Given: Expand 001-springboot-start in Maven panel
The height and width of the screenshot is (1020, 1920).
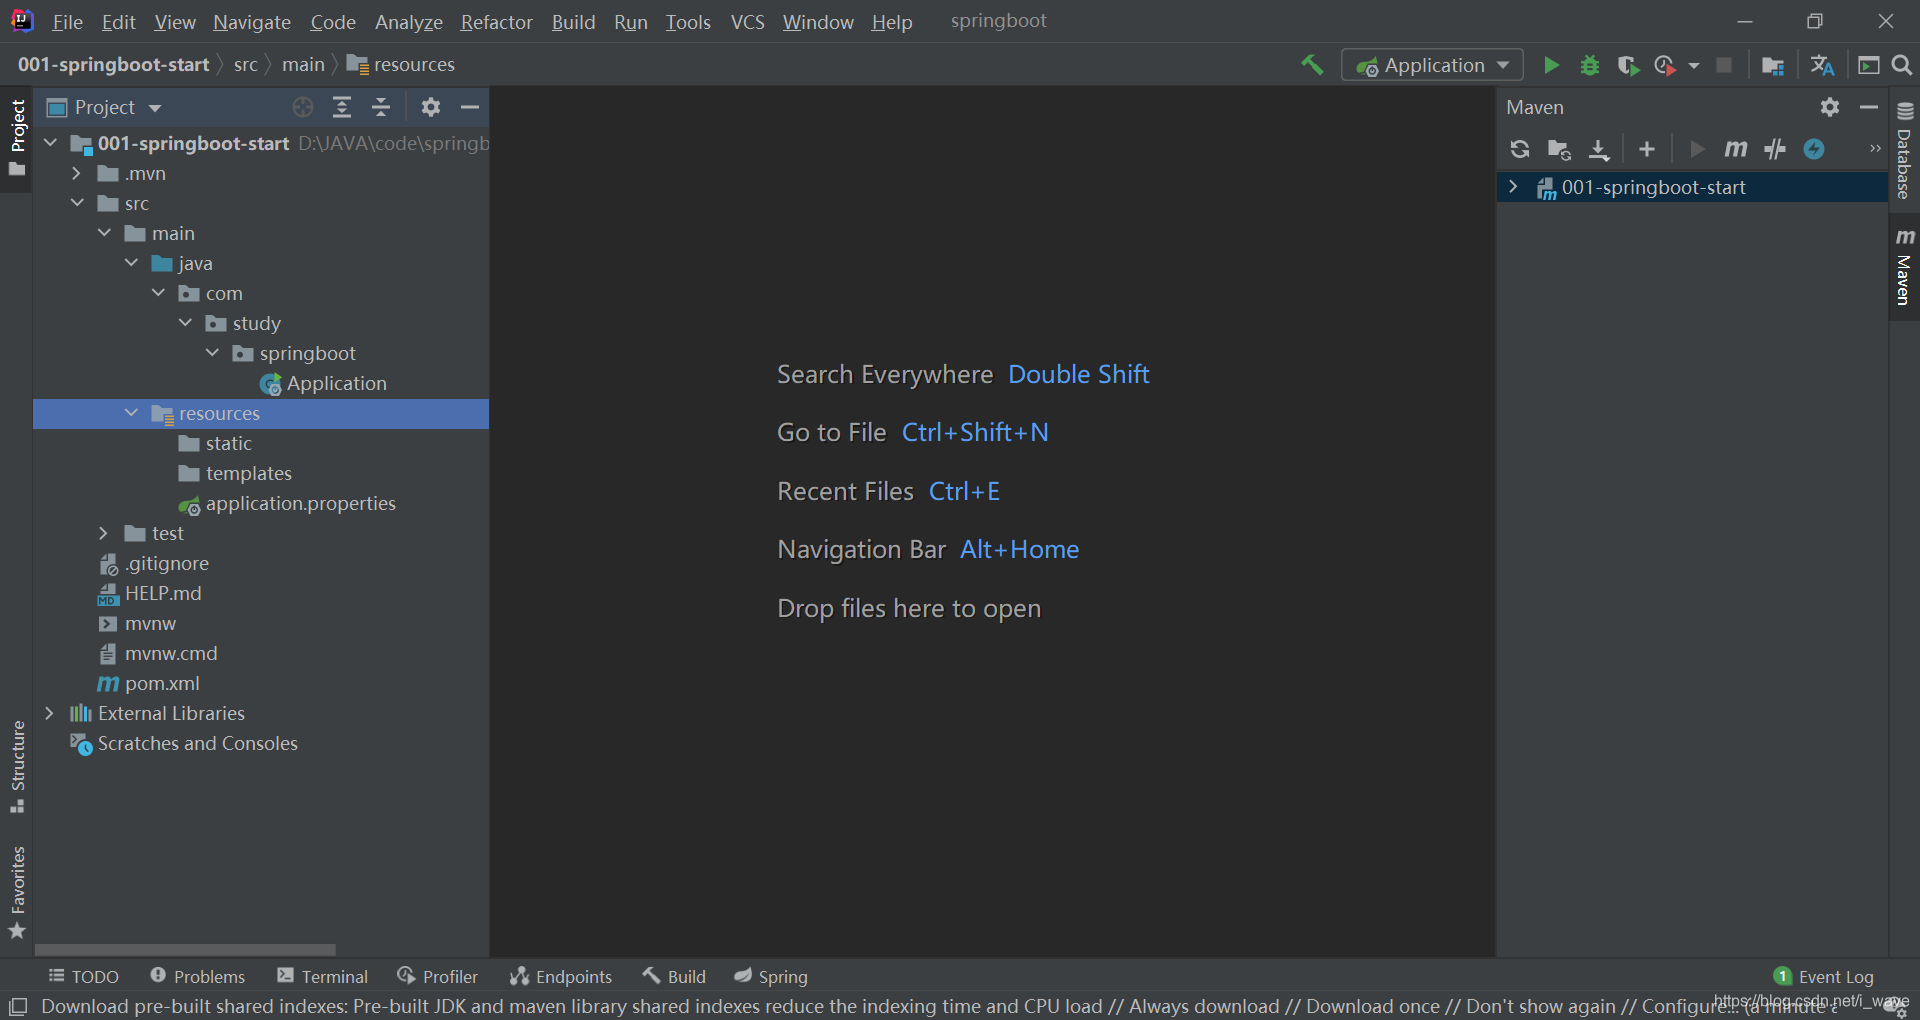Looking at the screenshot, I should point(1513,187).
